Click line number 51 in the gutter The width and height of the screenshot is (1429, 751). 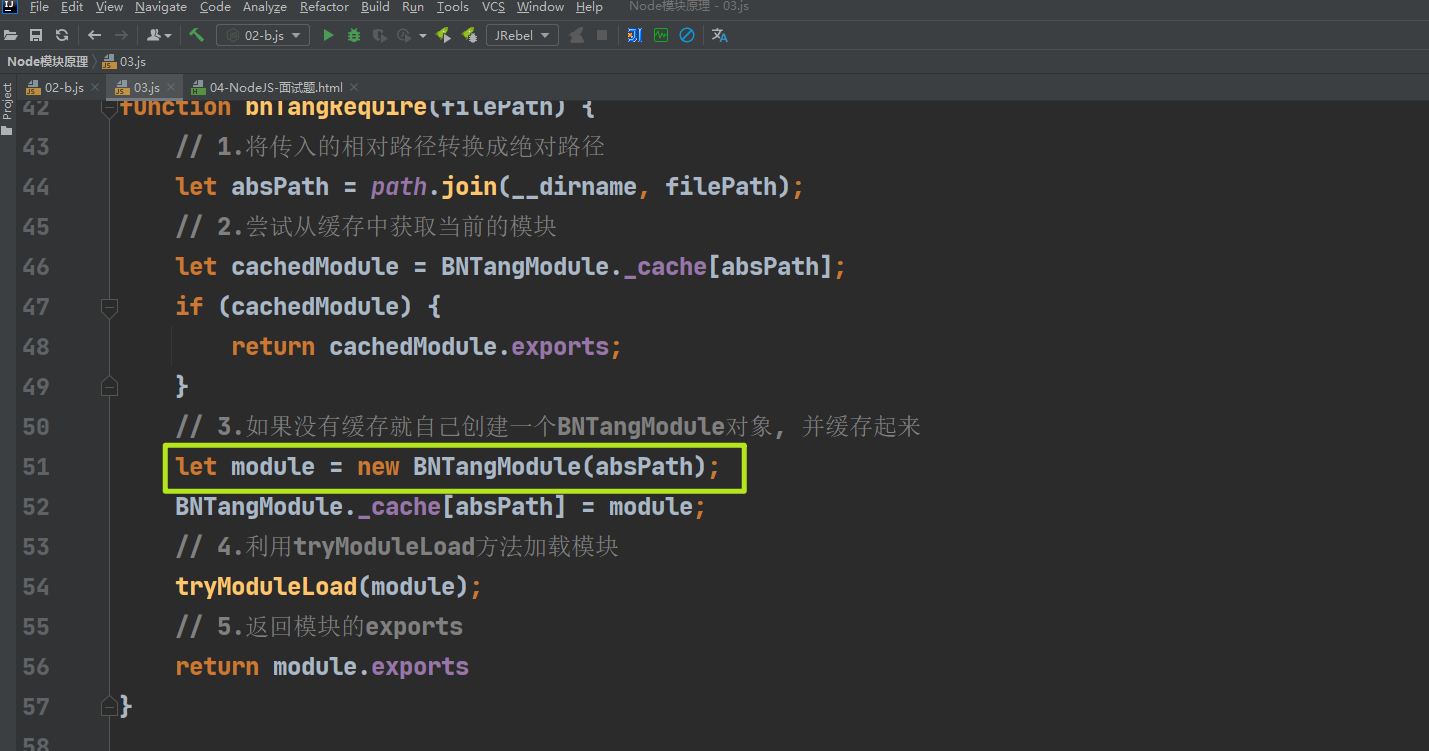(36, 467)
